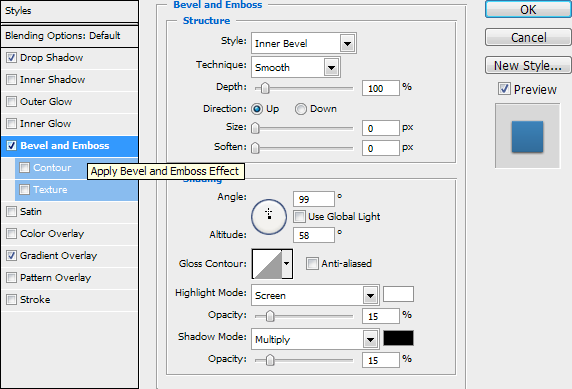Open the Style dropdown arrow
Image resolution: width=572 pixels, height=389 pixels.
click(347, 44)
